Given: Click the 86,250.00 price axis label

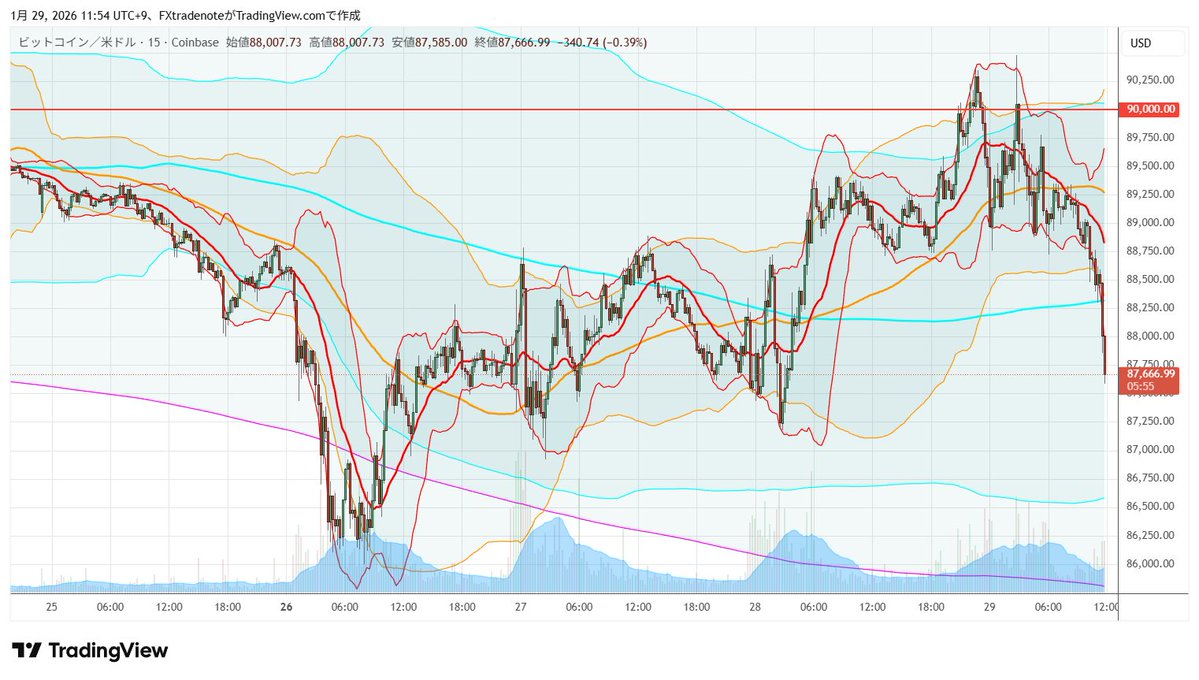Looking at the screenshot, I should 1150,535.
